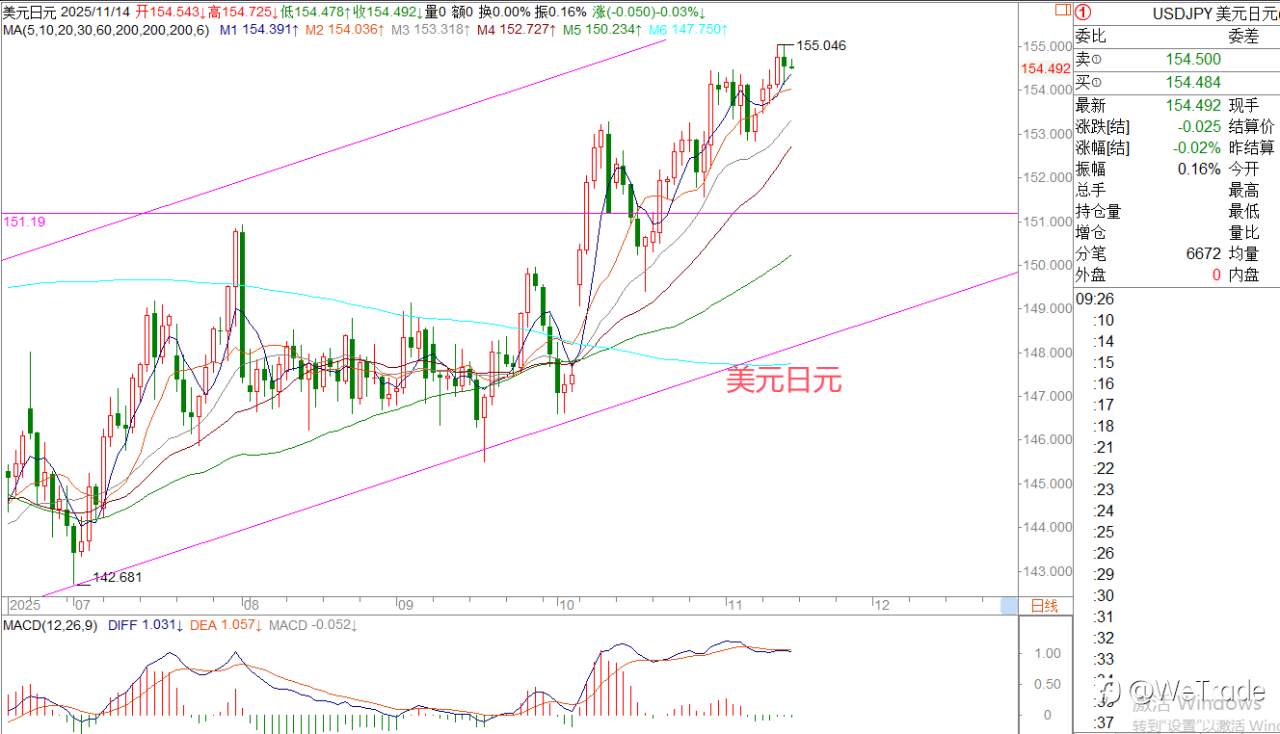
Task: Click the 振幅 value 0.16% in quote panel
Action: pos(1199,169)
